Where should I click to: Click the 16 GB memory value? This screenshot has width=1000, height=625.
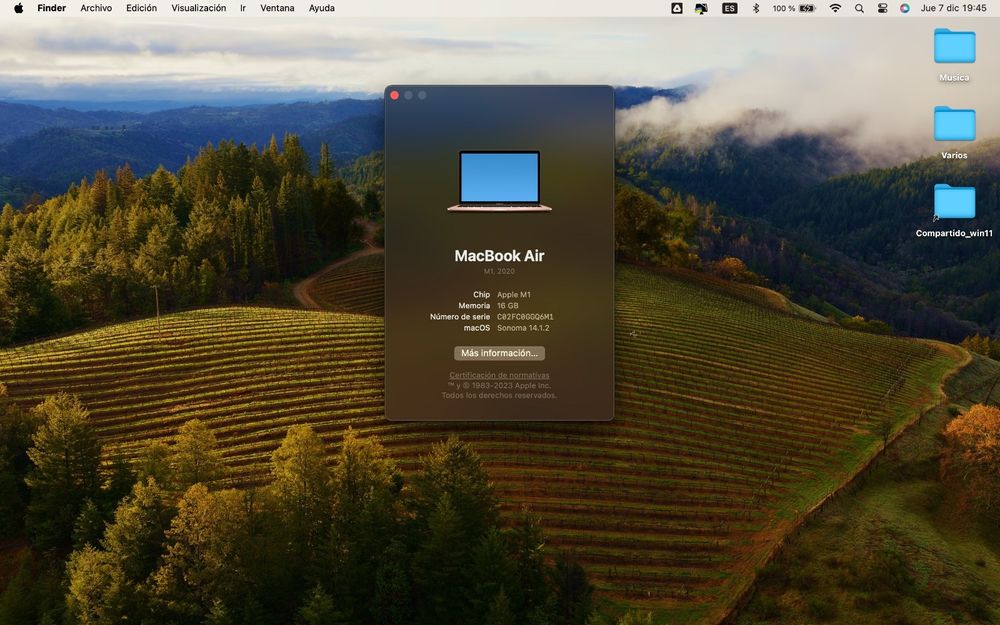click(x=508, y=305)
